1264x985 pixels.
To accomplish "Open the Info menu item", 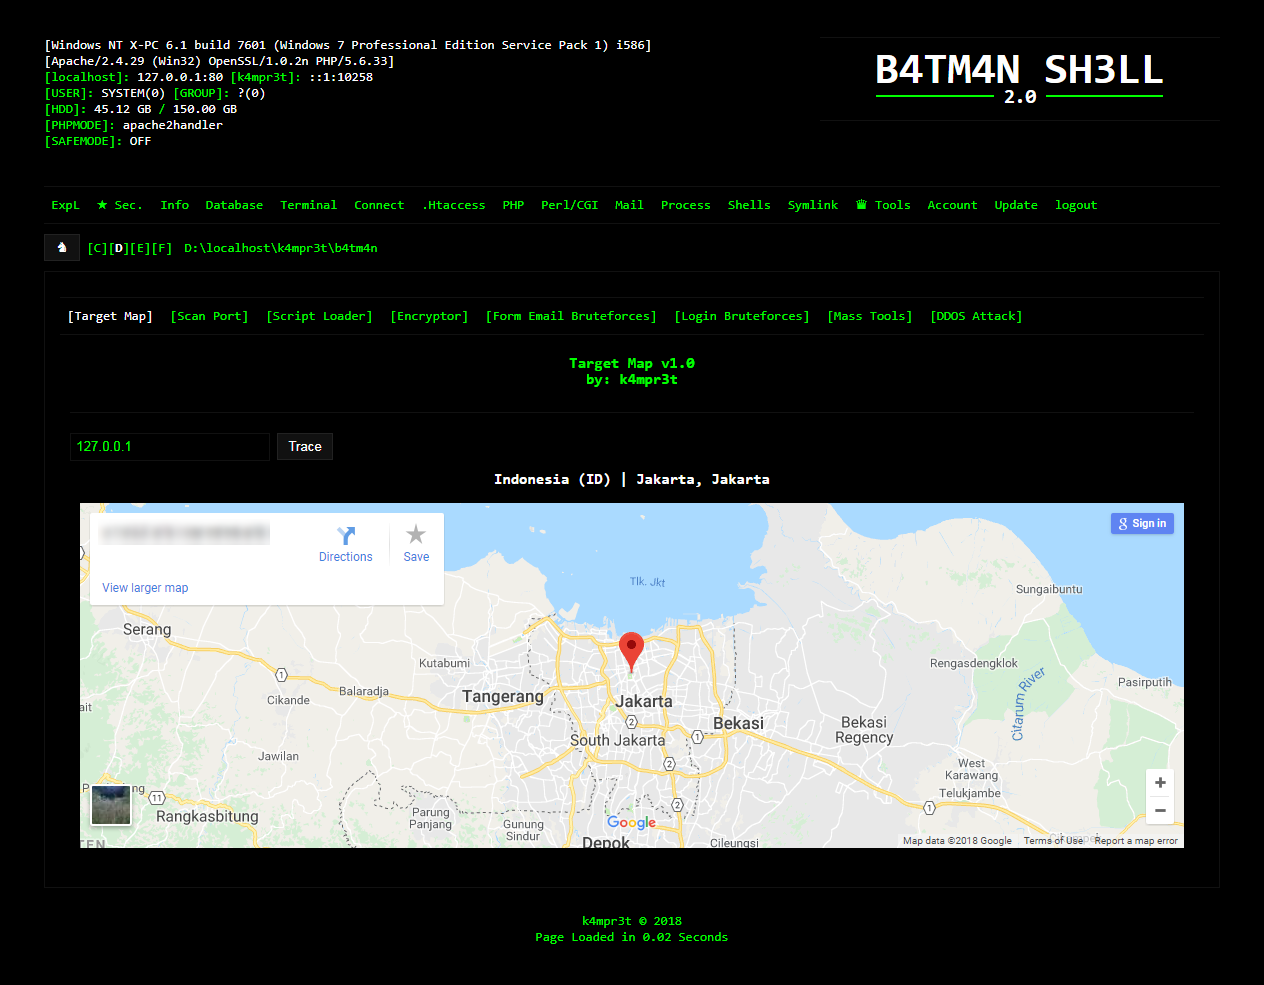I will click(174, 205).
